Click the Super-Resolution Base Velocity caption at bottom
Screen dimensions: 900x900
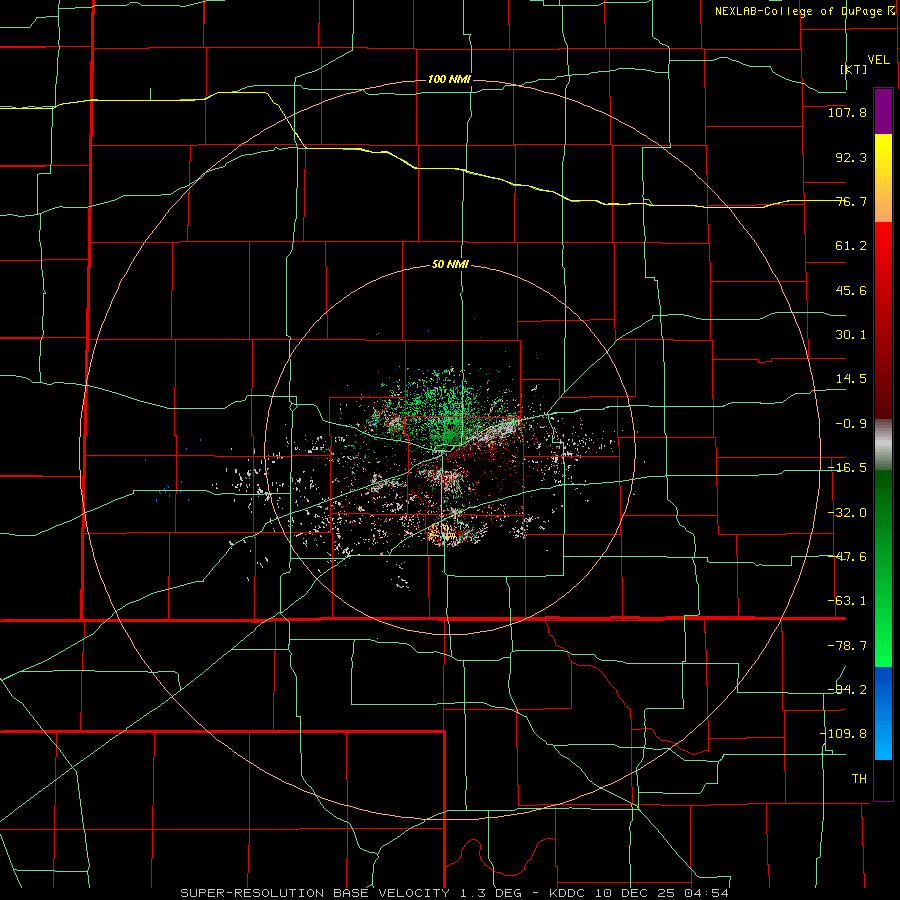coord(455,893)
